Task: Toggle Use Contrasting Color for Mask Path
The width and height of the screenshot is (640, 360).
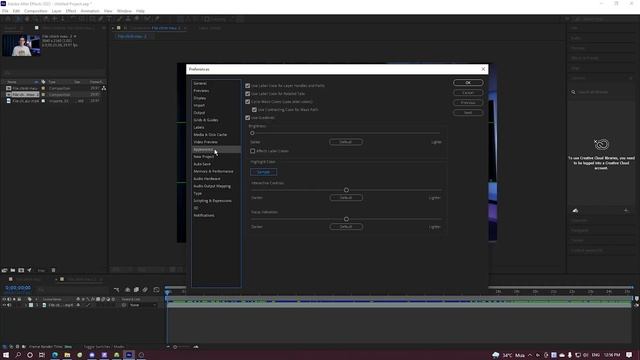Action: pos(254,110)
